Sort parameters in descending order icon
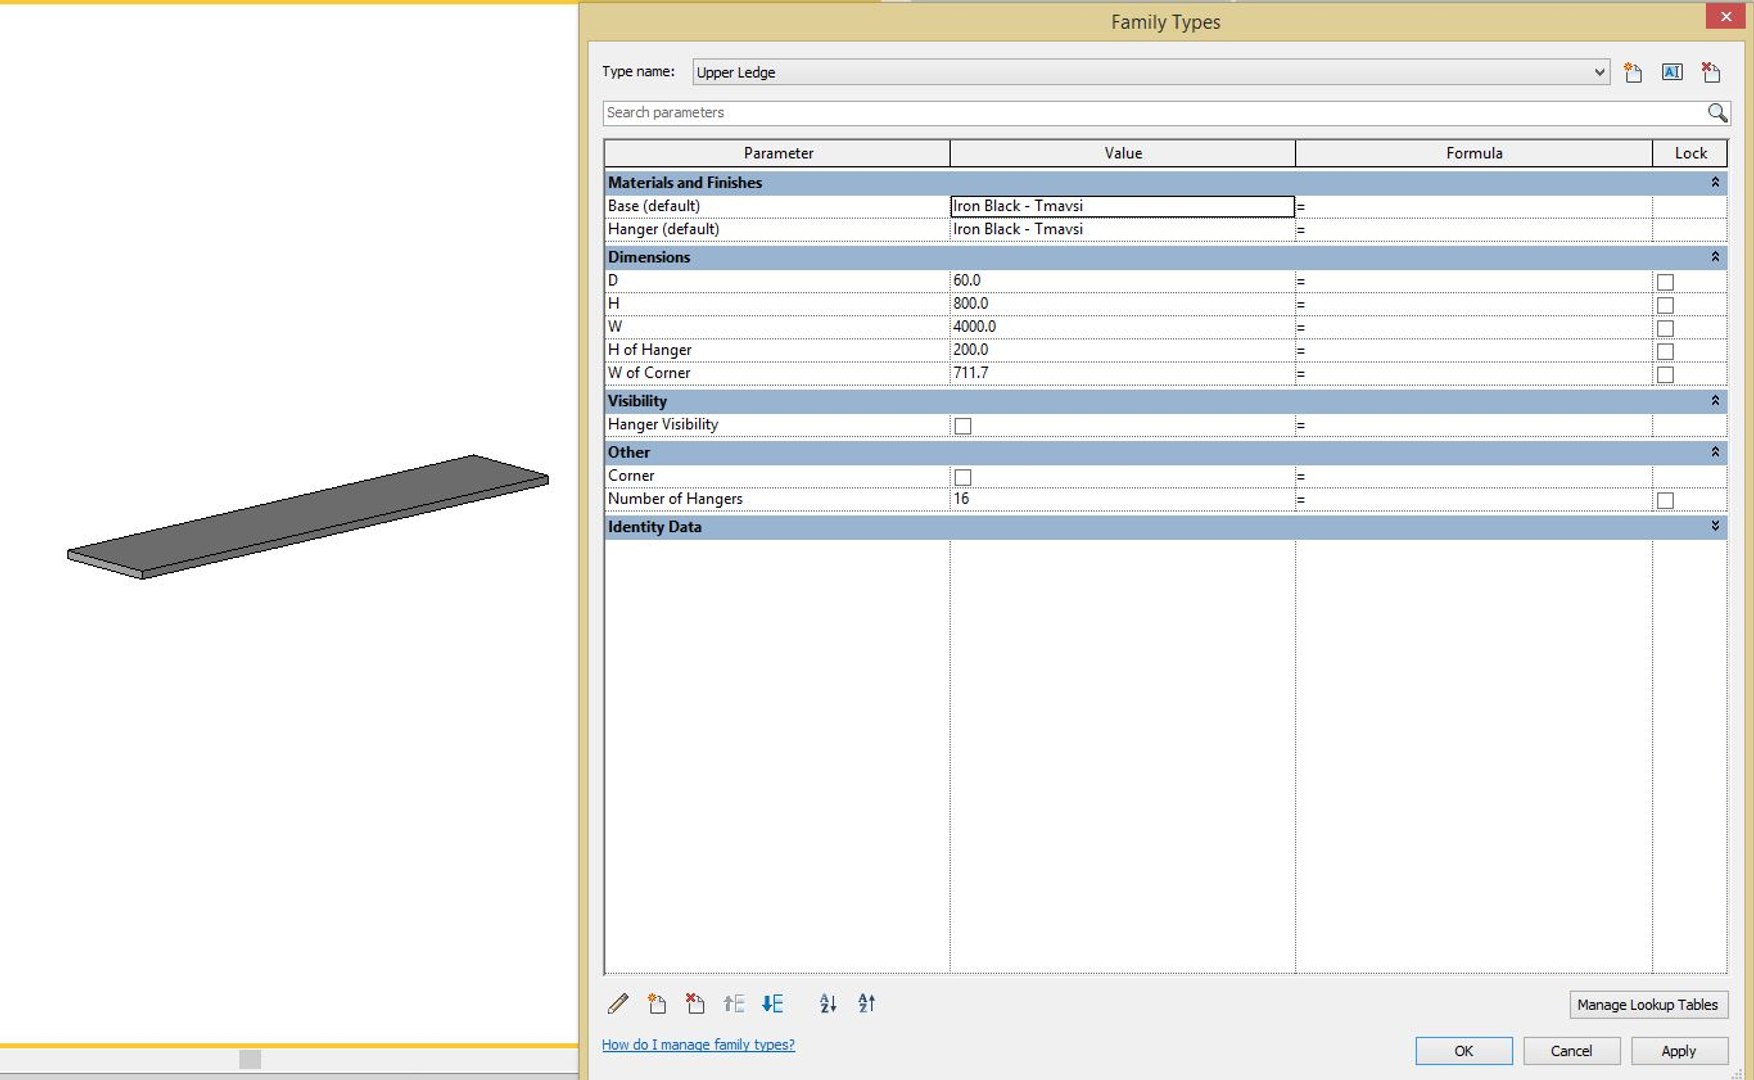The image size is (1754, 1080). point(866,1003)
